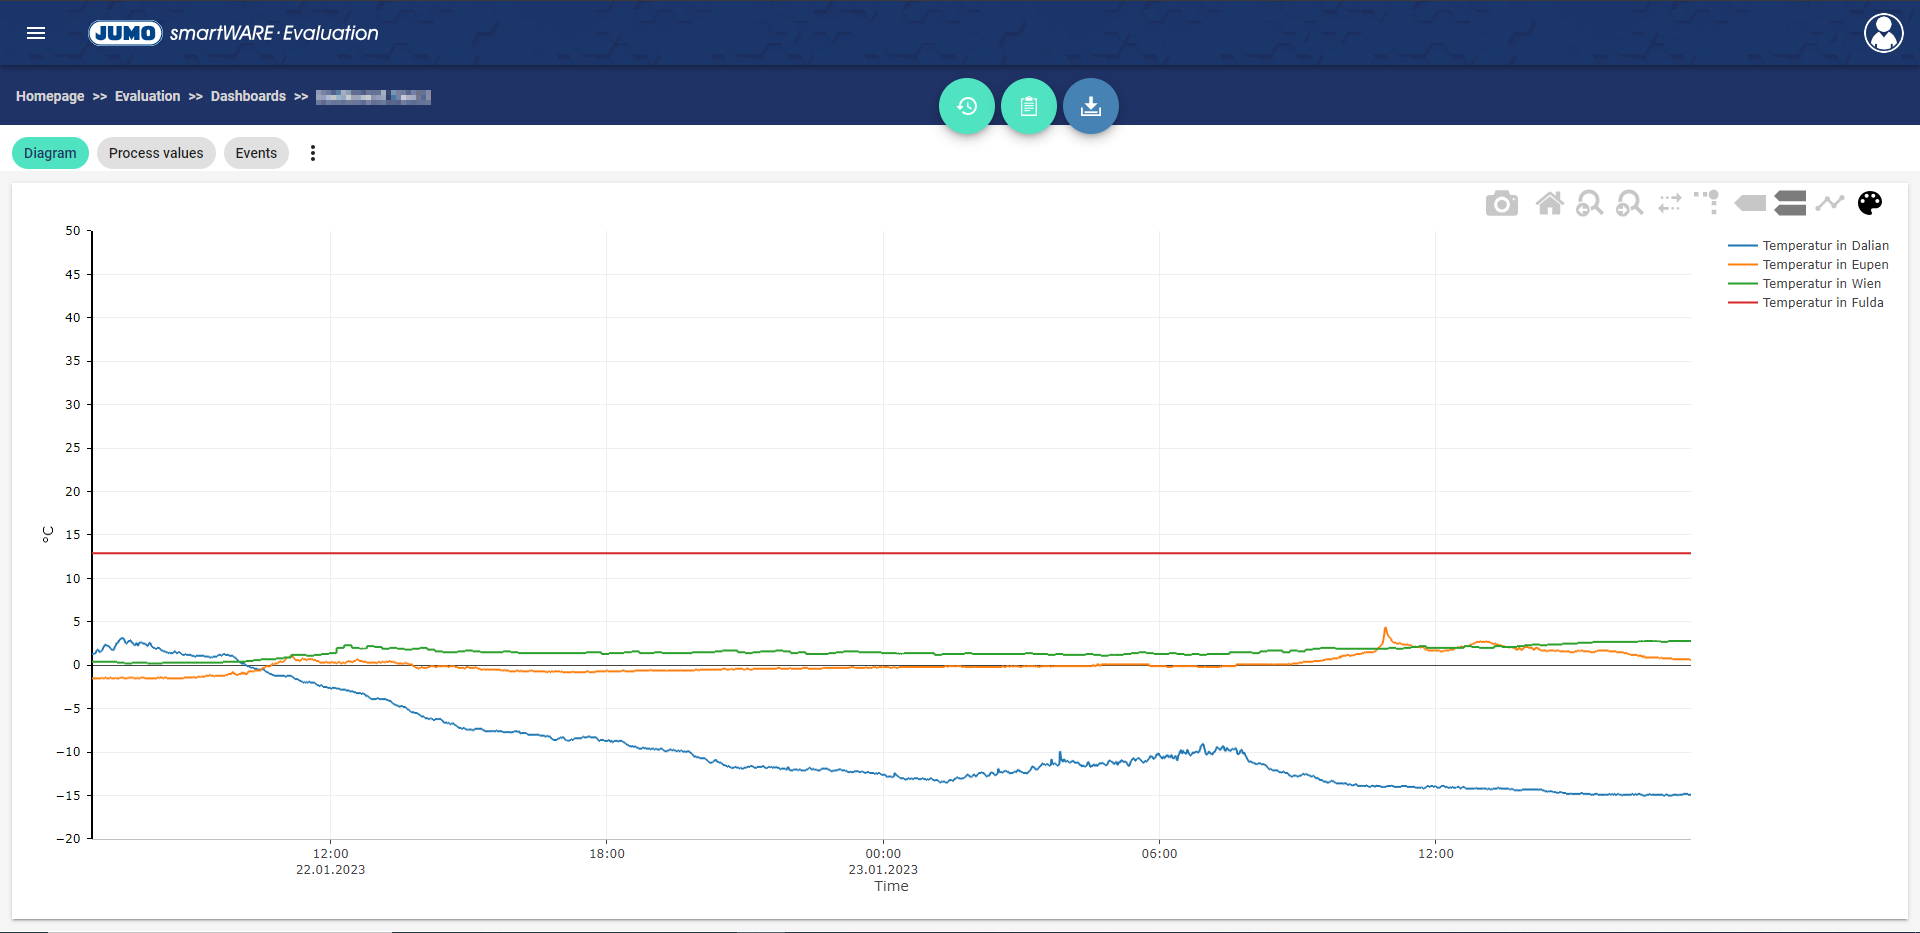Switch to the Events tab
This screenshot has width=1920, height=933.
[x=256, y=153]
